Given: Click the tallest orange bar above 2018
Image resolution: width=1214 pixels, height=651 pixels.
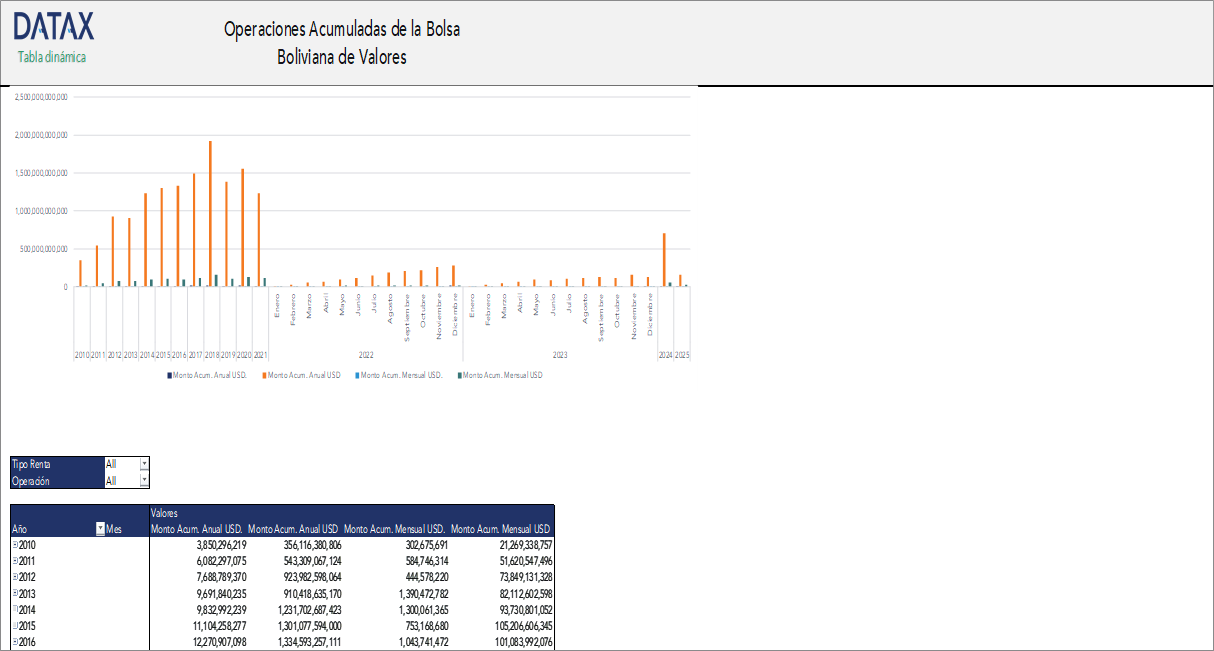Looking at the screenshot, I should 211,215.
